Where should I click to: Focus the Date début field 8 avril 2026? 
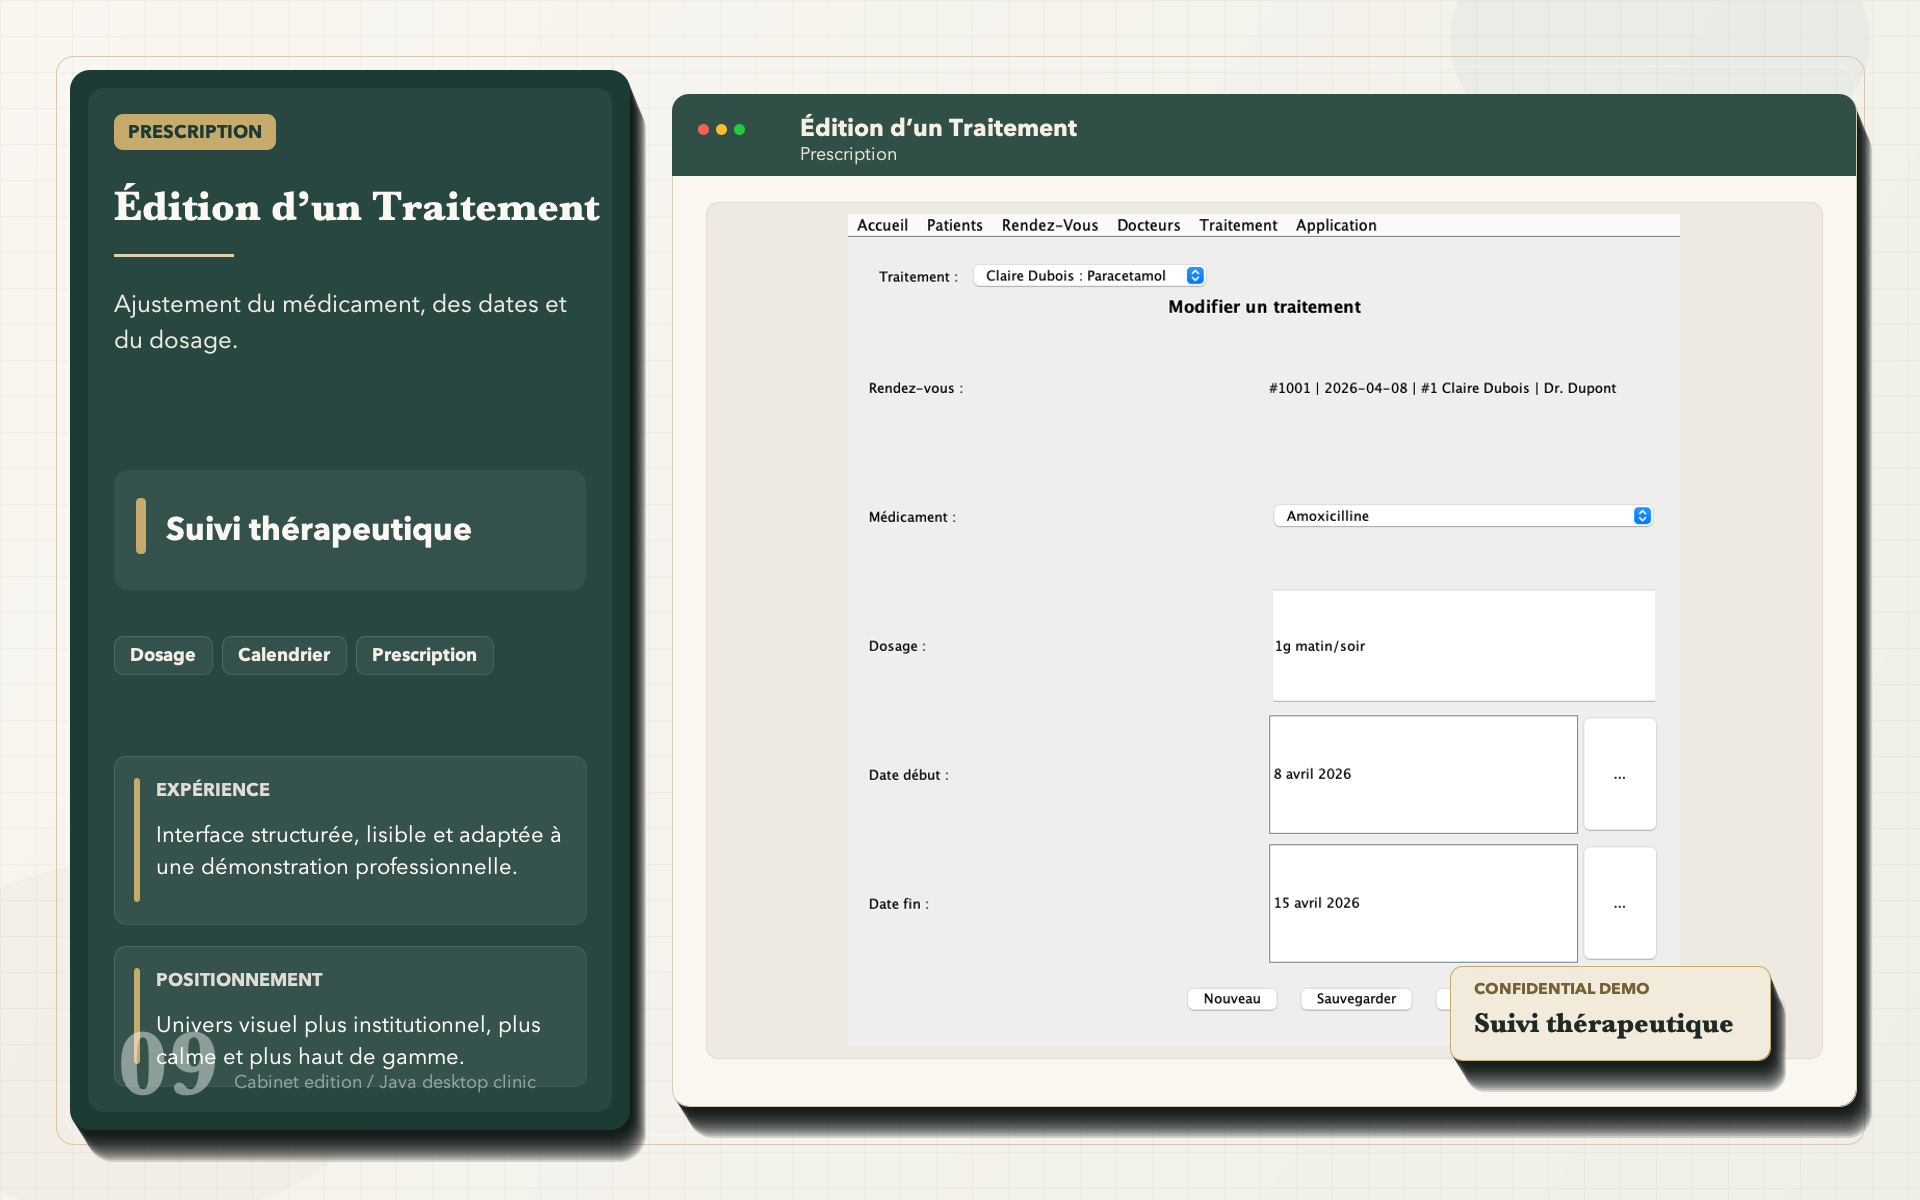tap(1423, 774)
